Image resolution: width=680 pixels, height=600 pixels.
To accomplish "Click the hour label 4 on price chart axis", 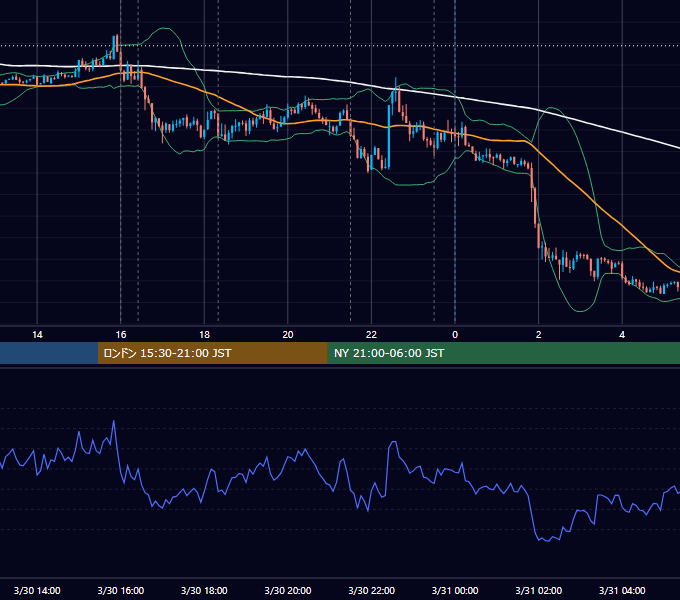I will pyautogui.click(x=622, y=335).
